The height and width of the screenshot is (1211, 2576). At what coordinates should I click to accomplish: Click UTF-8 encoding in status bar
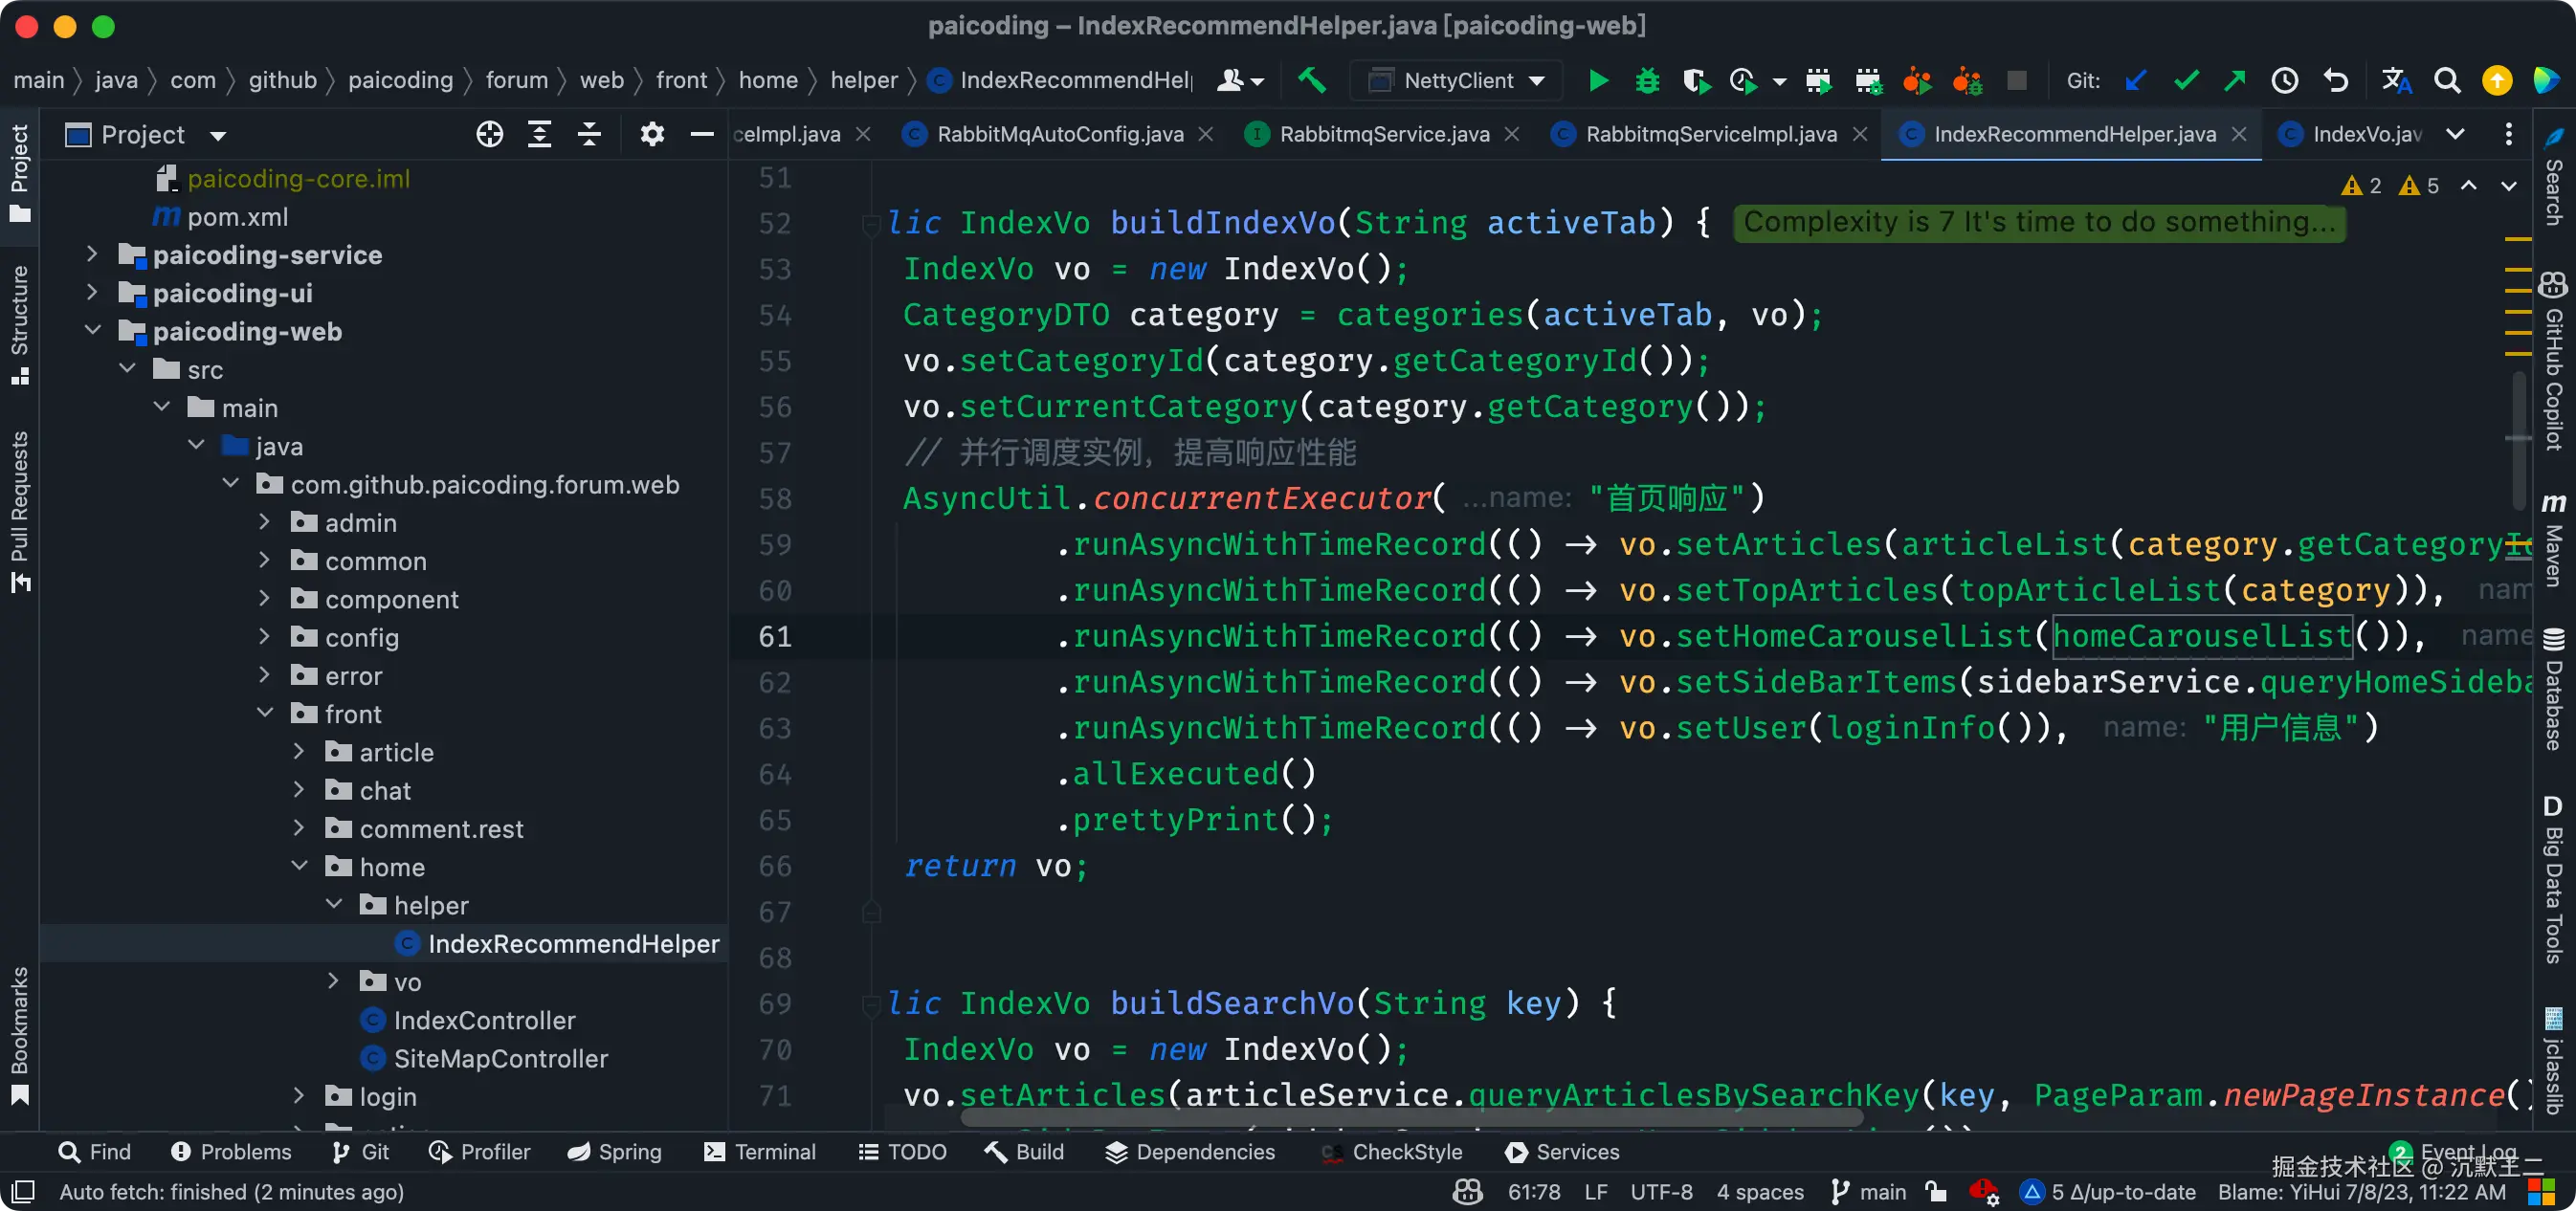click(x=1661, y=1192)
